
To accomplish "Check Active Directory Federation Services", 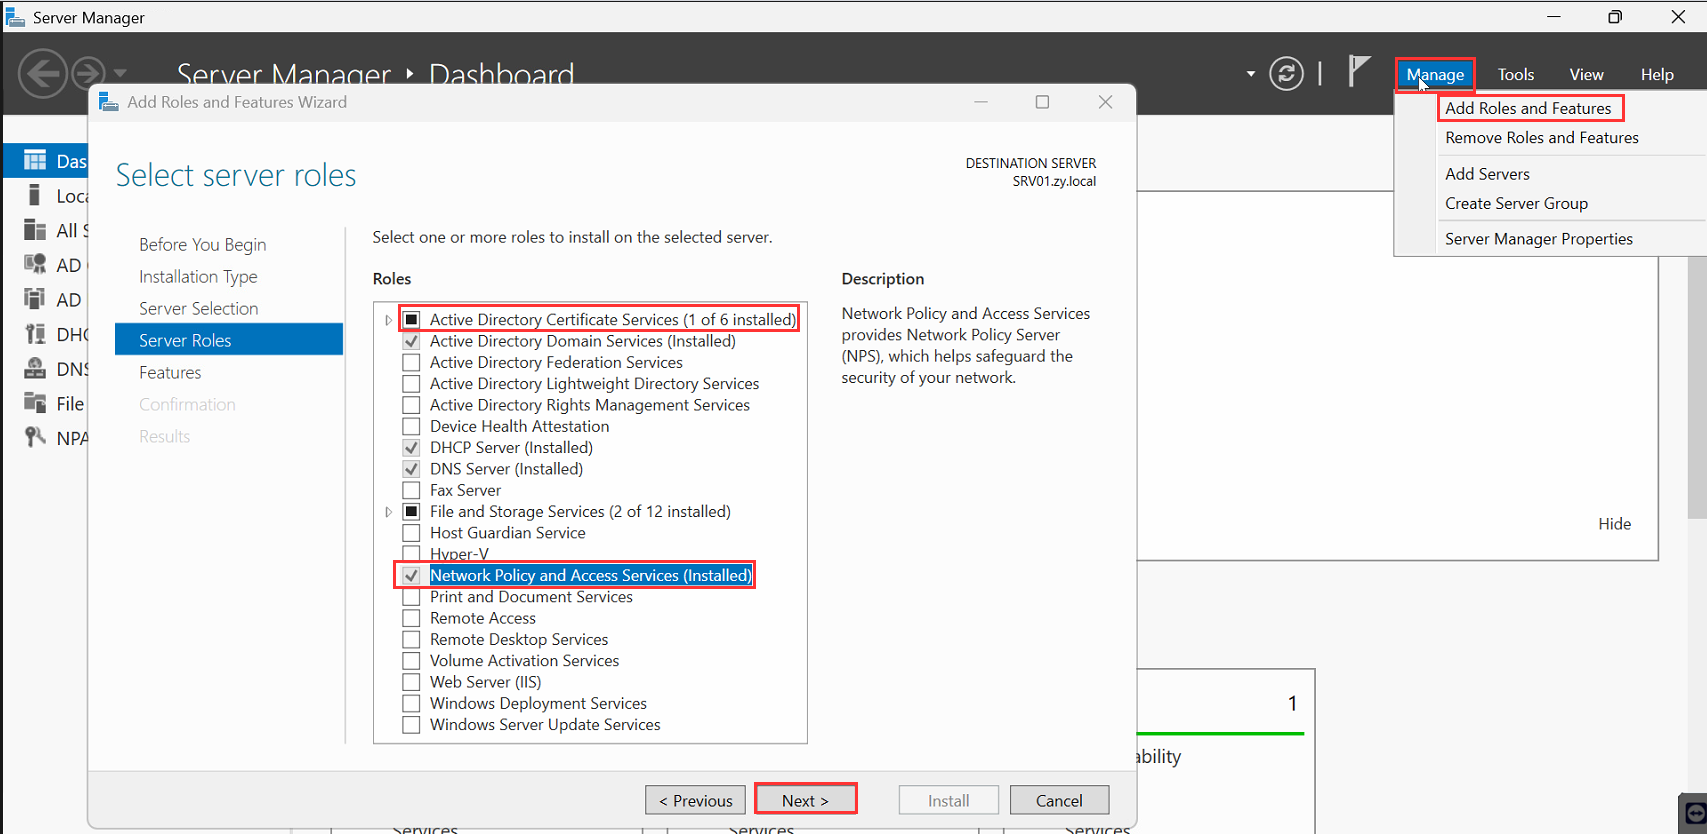I will [x=411, y=363].
